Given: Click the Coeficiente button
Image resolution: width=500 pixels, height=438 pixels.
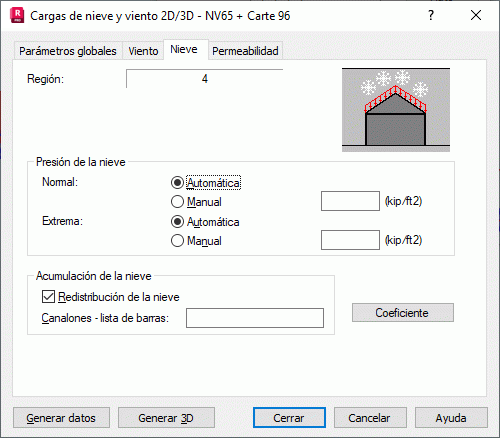Looking at the screenshot, I should 403,313.
